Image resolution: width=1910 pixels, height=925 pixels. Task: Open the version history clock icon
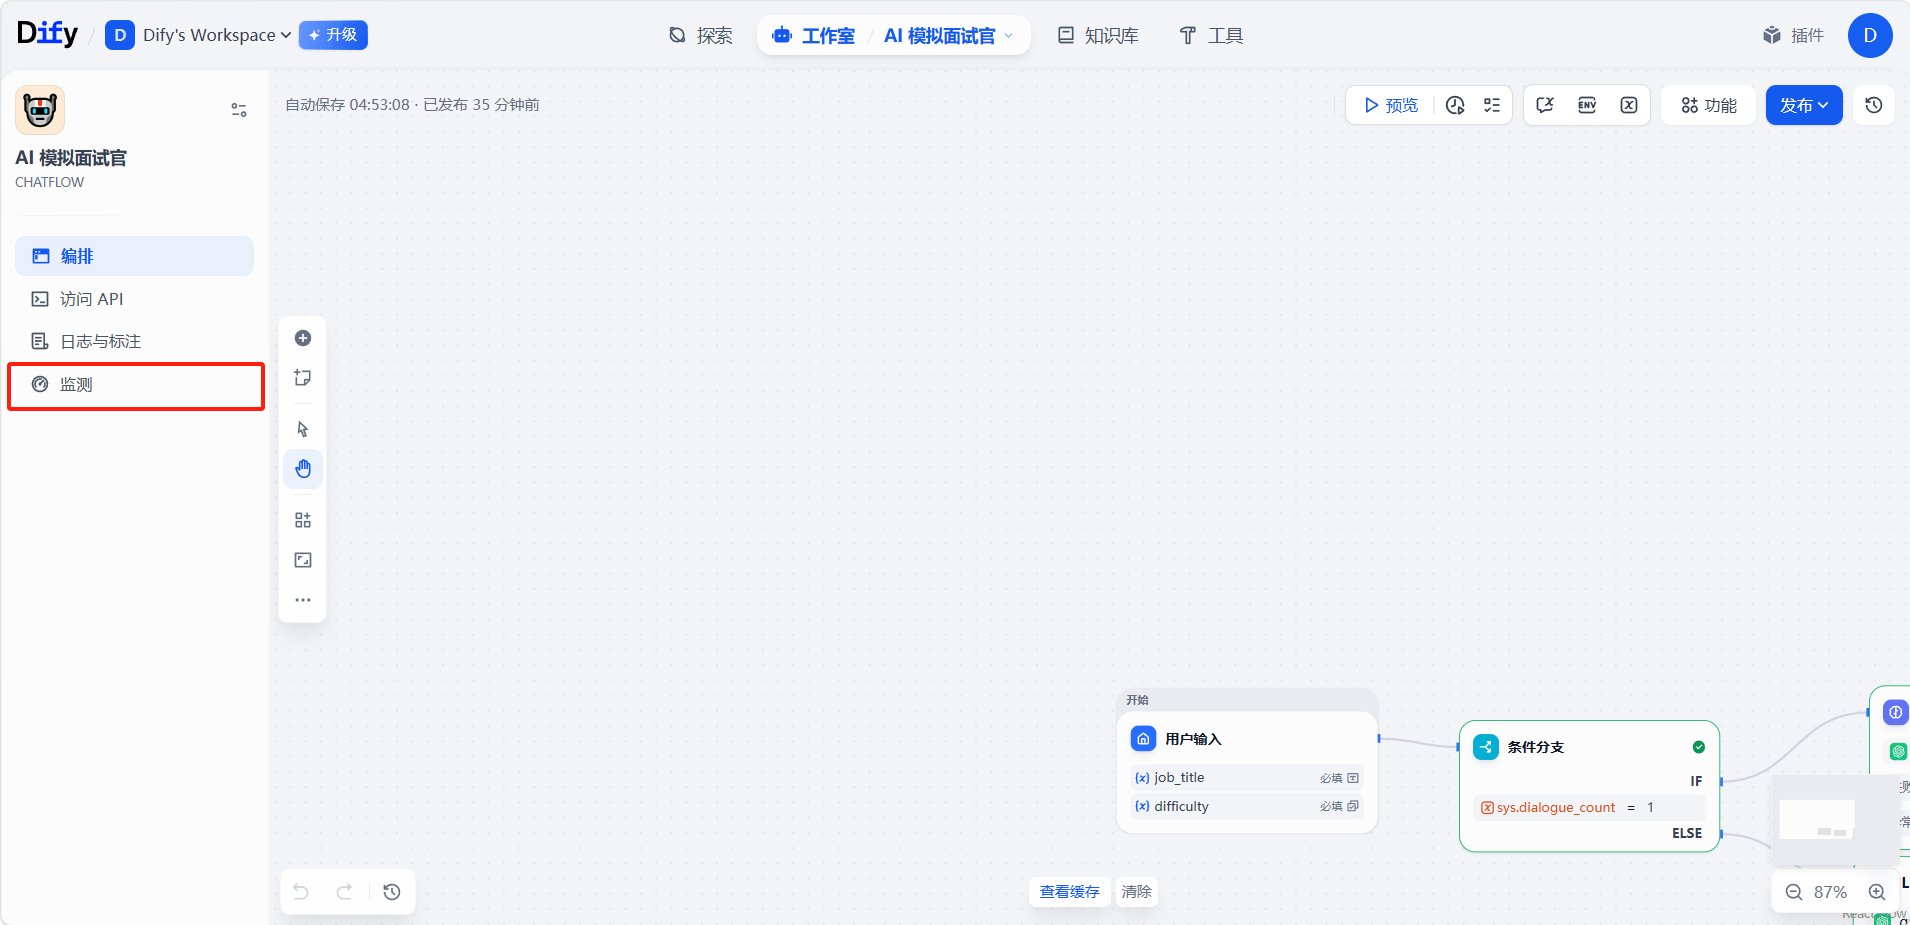tap(1874, 105)
